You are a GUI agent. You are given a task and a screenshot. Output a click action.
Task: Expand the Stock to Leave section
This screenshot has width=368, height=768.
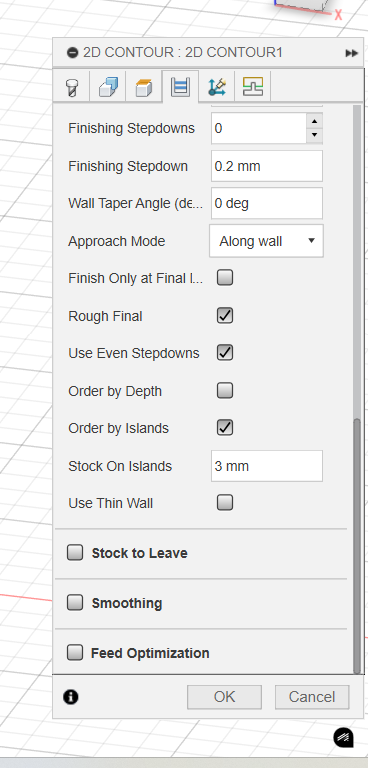point(75,553)
